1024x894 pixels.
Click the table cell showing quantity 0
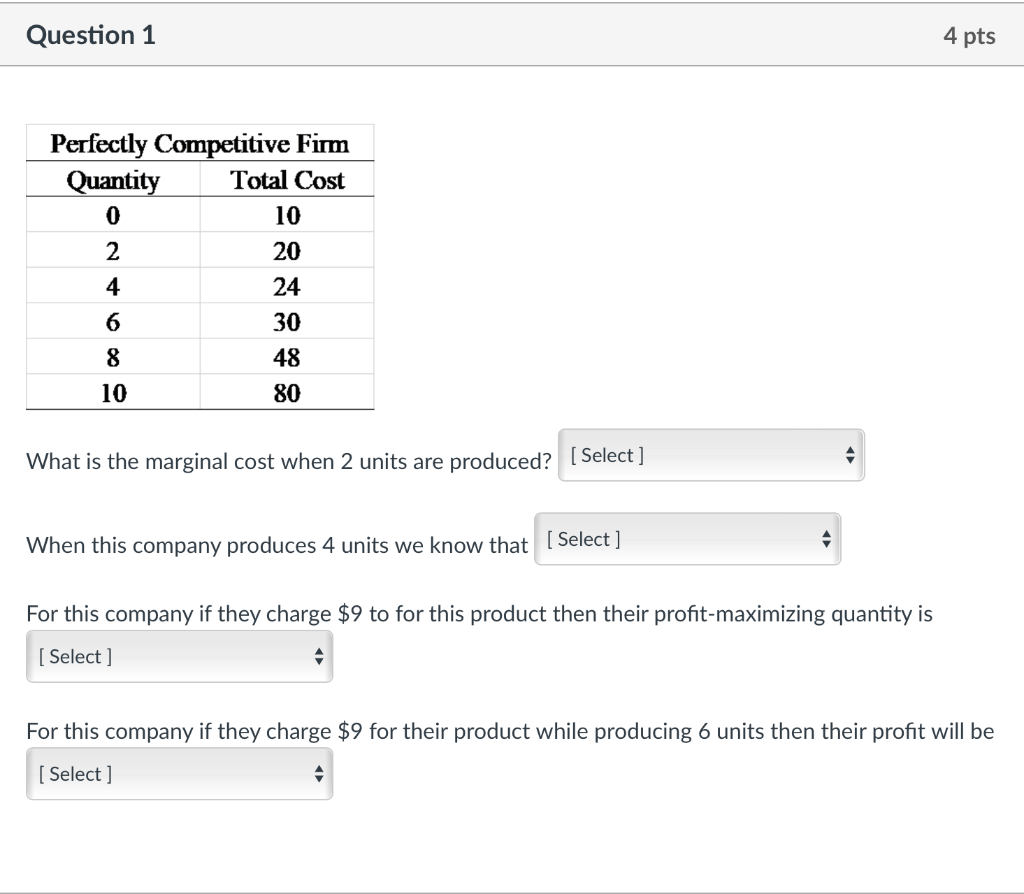point(112,215)
